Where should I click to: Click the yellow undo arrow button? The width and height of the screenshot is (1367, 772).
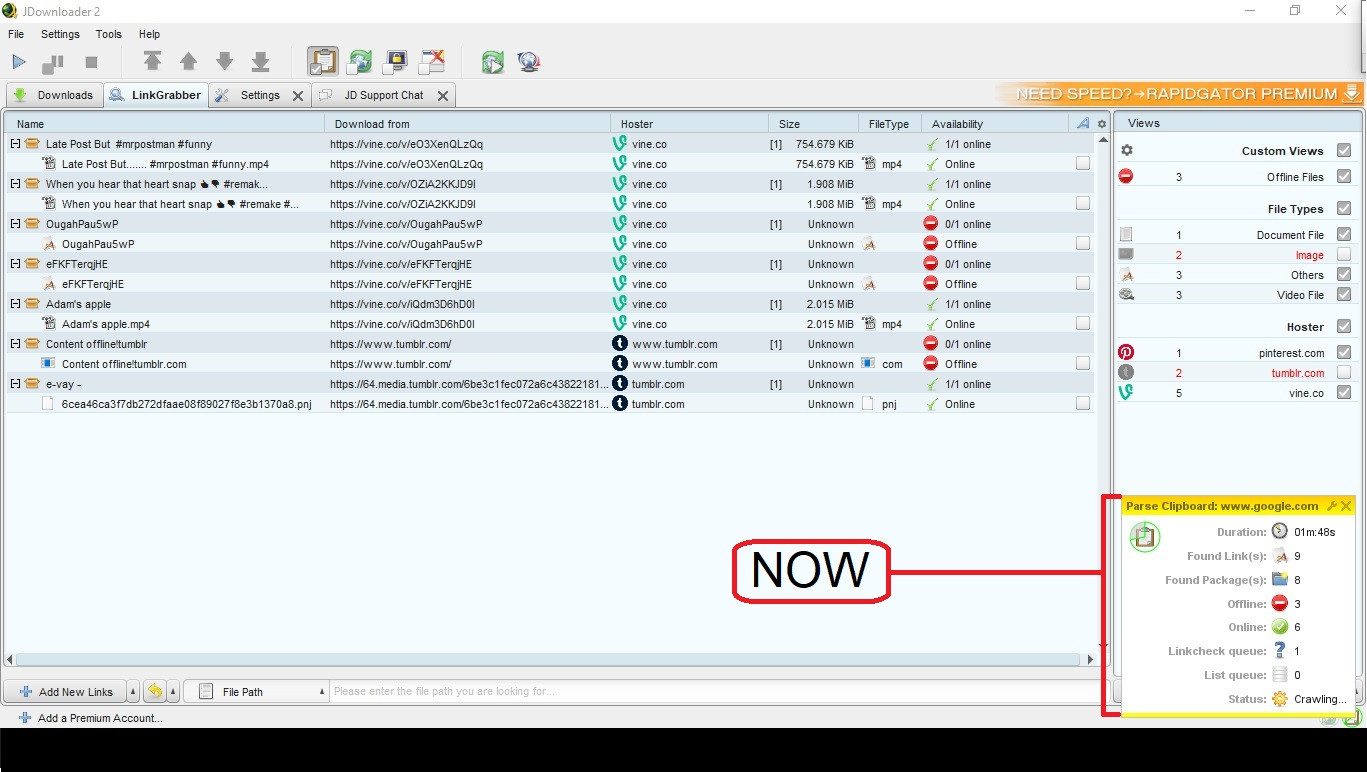(155, 691)
